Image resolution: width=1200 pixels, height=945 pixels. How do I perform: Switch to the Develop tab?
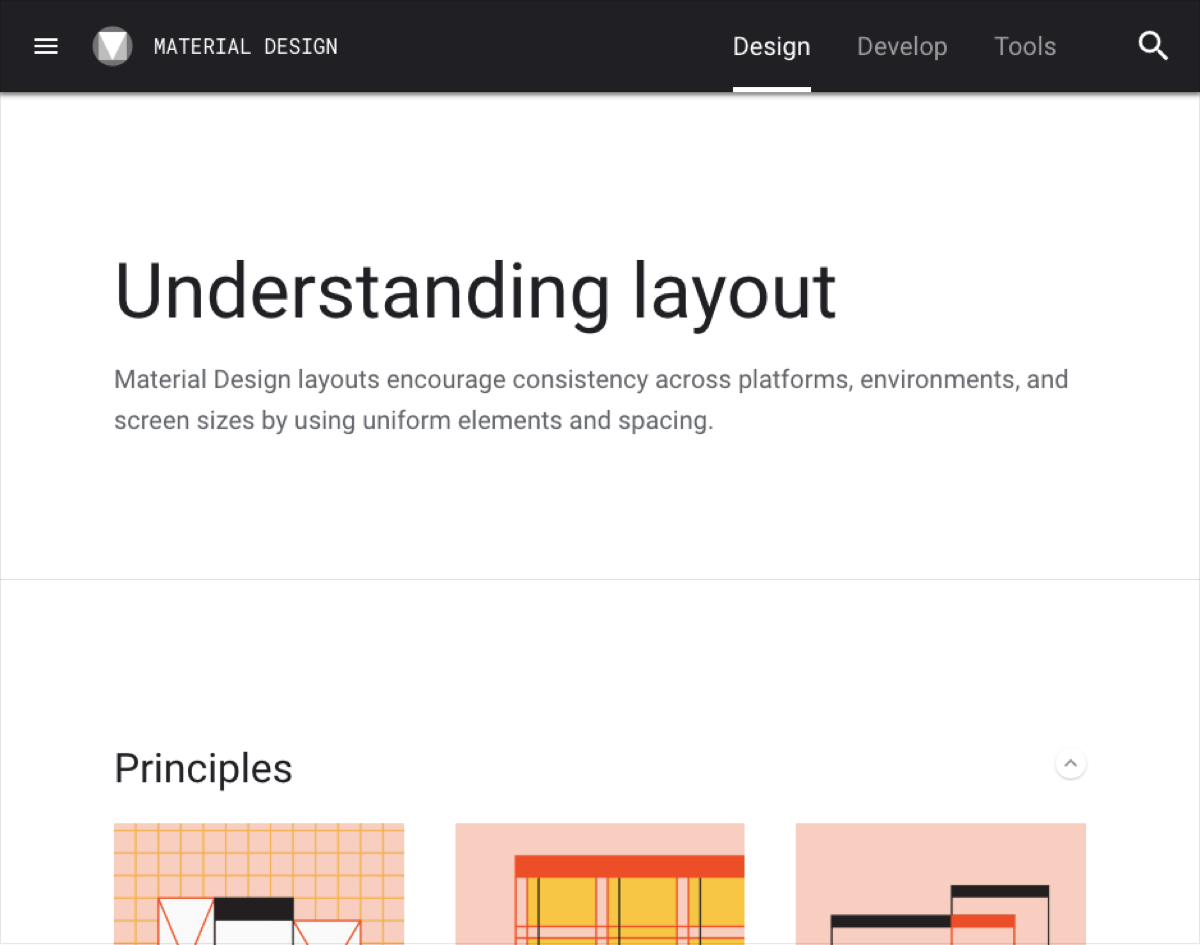(x=902, y=46)
